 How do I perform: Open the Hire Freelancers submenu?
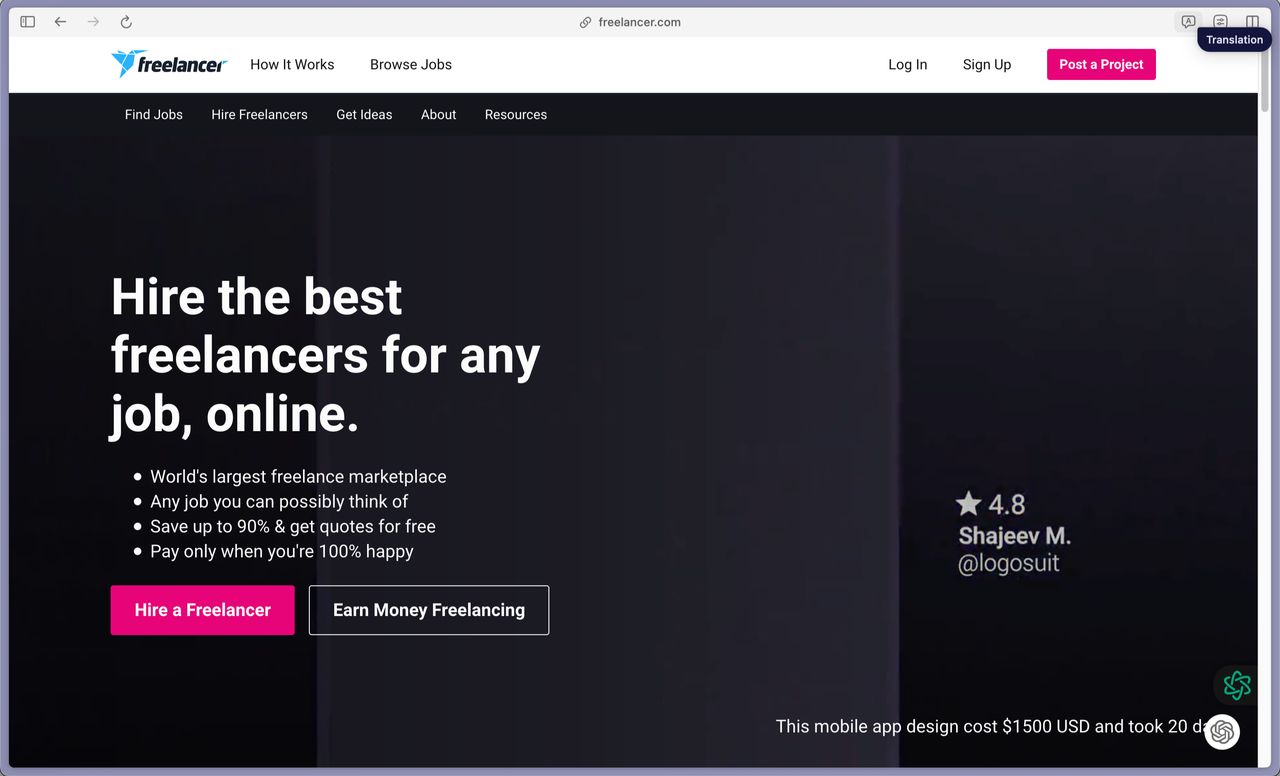[x=259, y=115]
